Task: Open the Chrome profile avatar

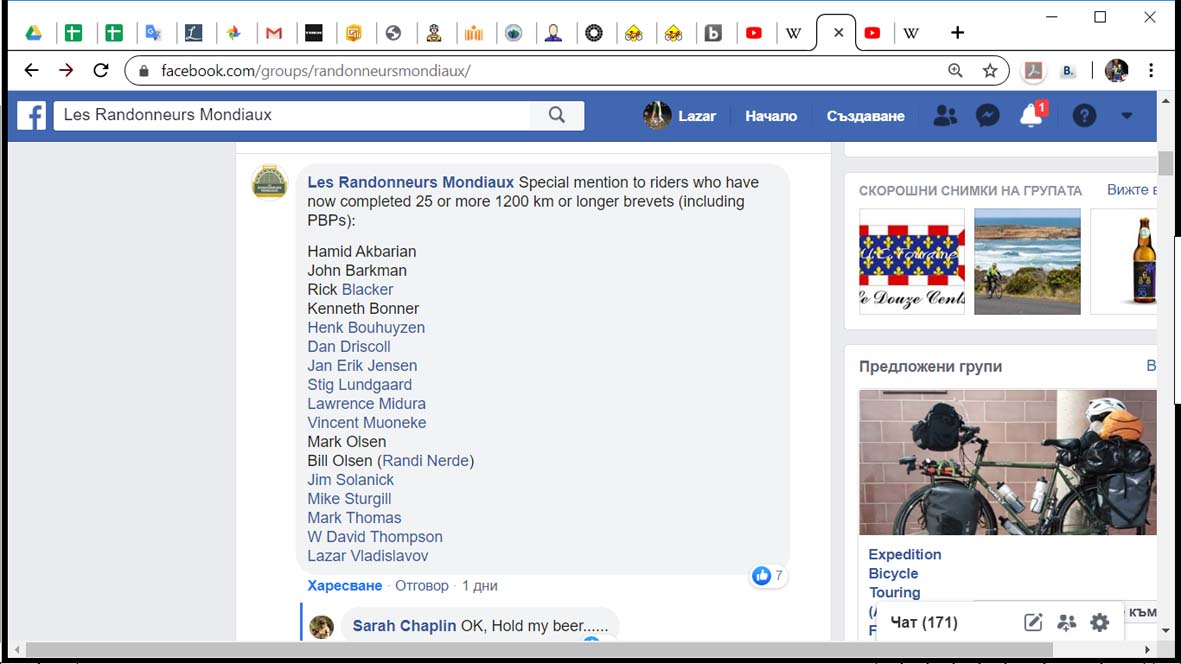Action: pos(1116,71)
